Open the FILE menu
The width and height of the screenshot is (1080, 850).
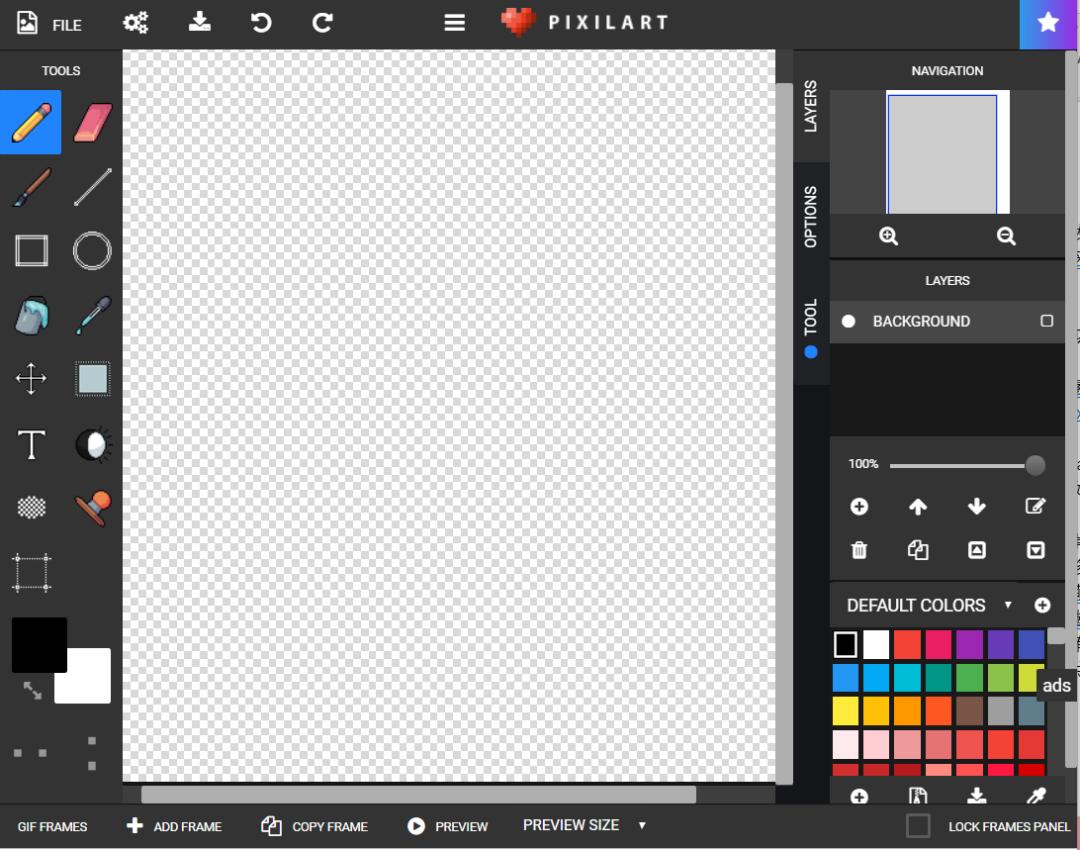[48, 24]
